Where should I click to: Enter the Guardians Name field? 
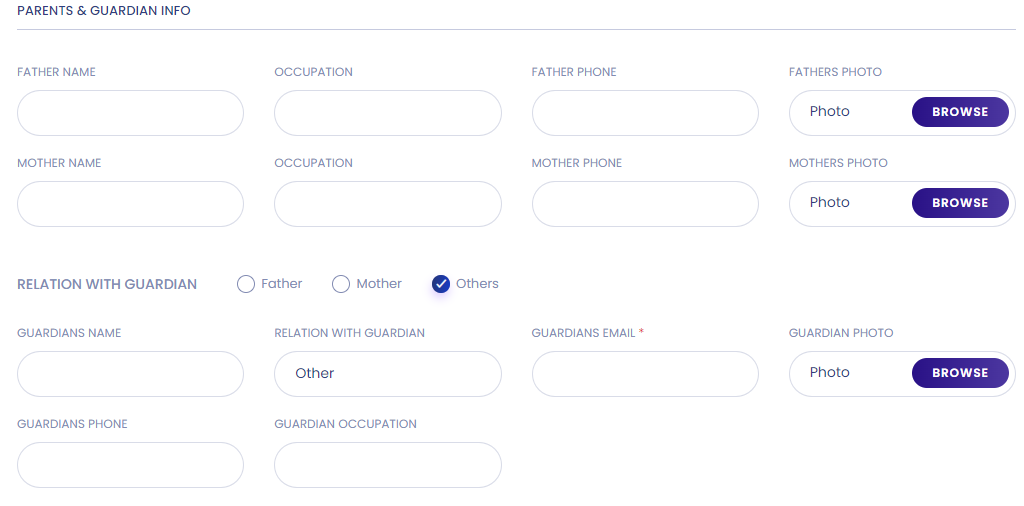tap(130, 374)
